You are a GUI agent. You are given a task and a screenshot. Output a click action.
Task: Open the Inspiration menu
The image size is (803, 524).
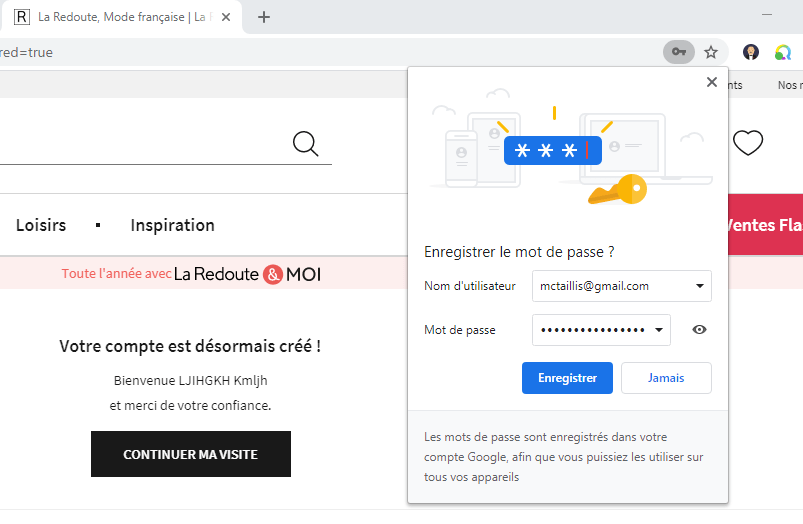tap(173, 225)
